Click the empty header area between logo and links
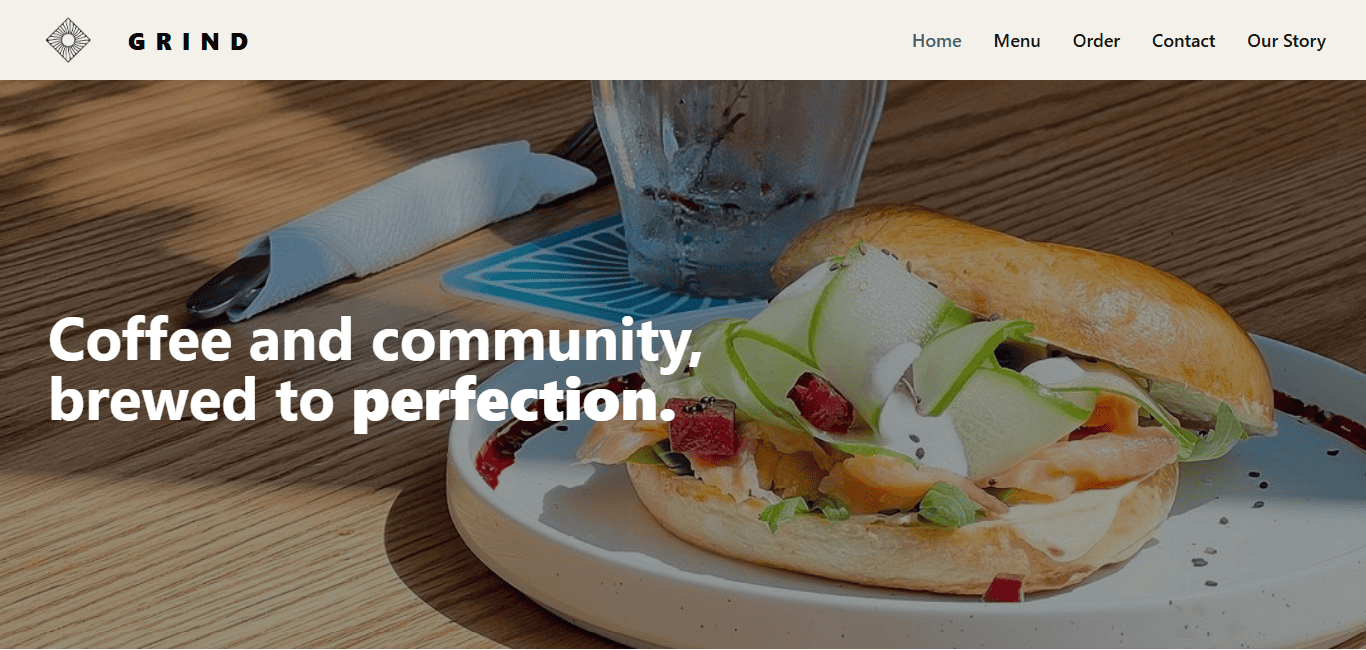Viewport: 1366px width, 650px height. tap(580, 40)
